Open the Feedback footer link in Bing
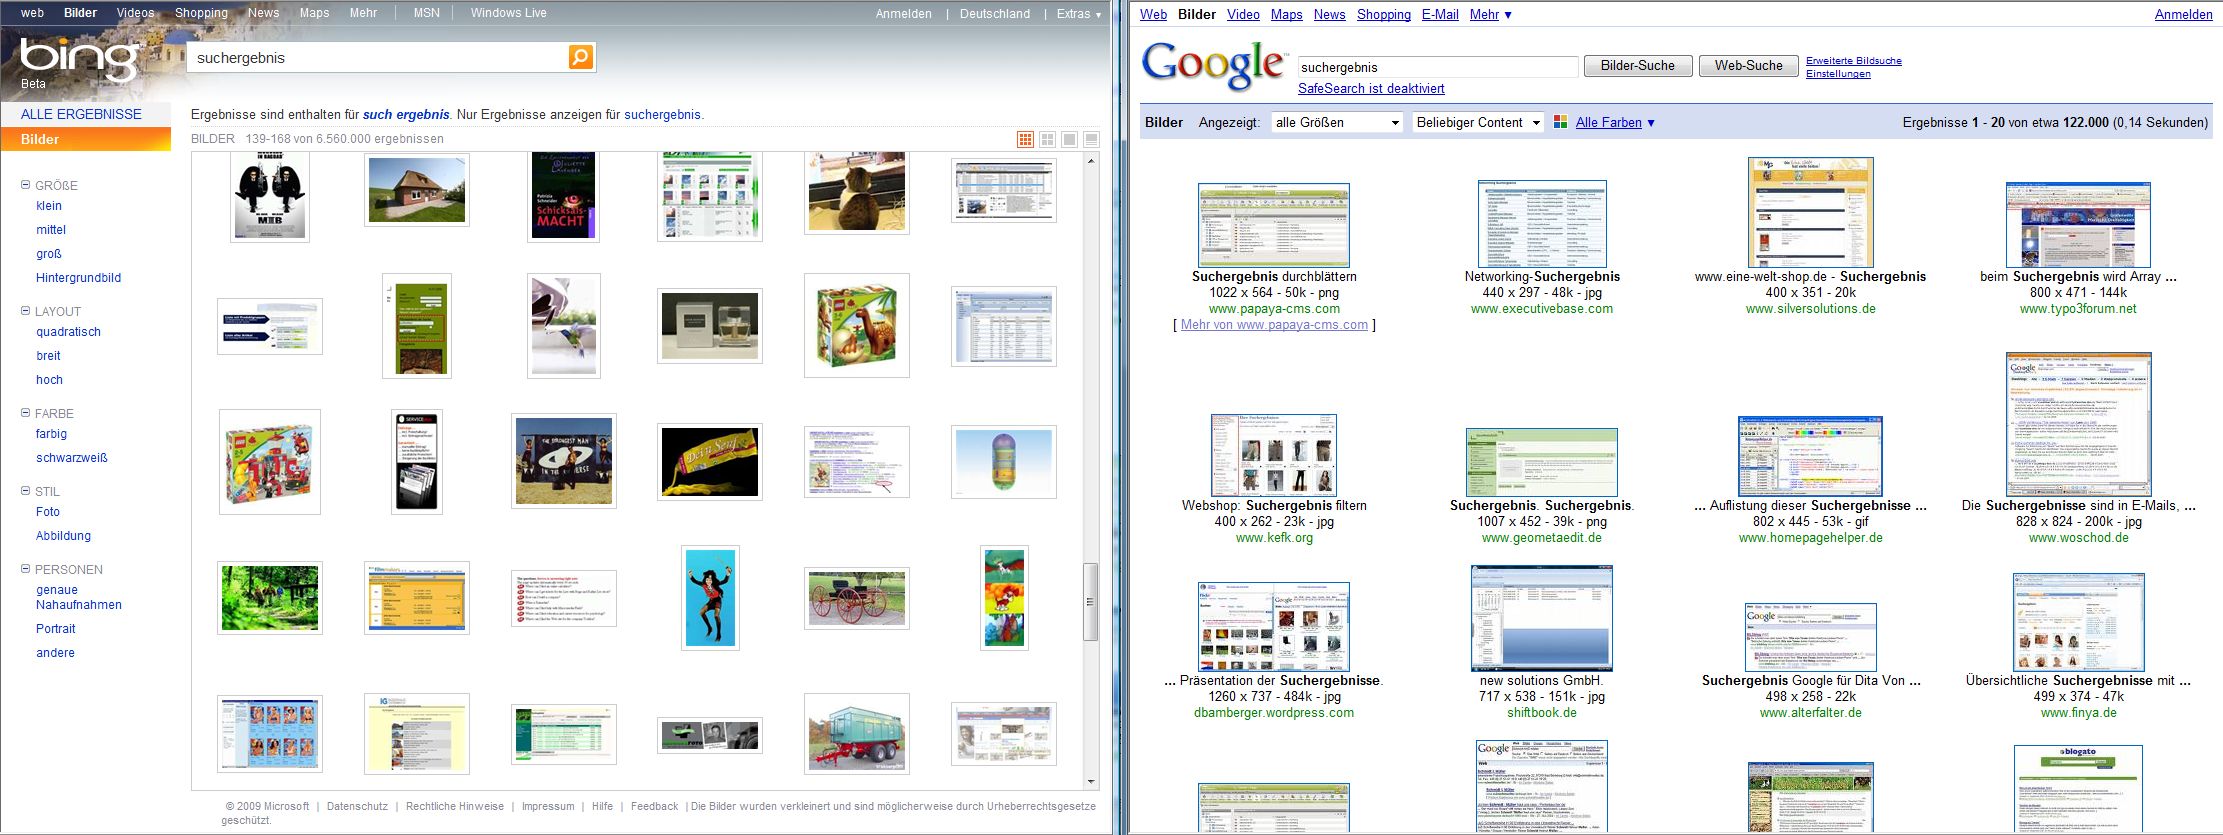2223x835 pixels. coord(654,806)
